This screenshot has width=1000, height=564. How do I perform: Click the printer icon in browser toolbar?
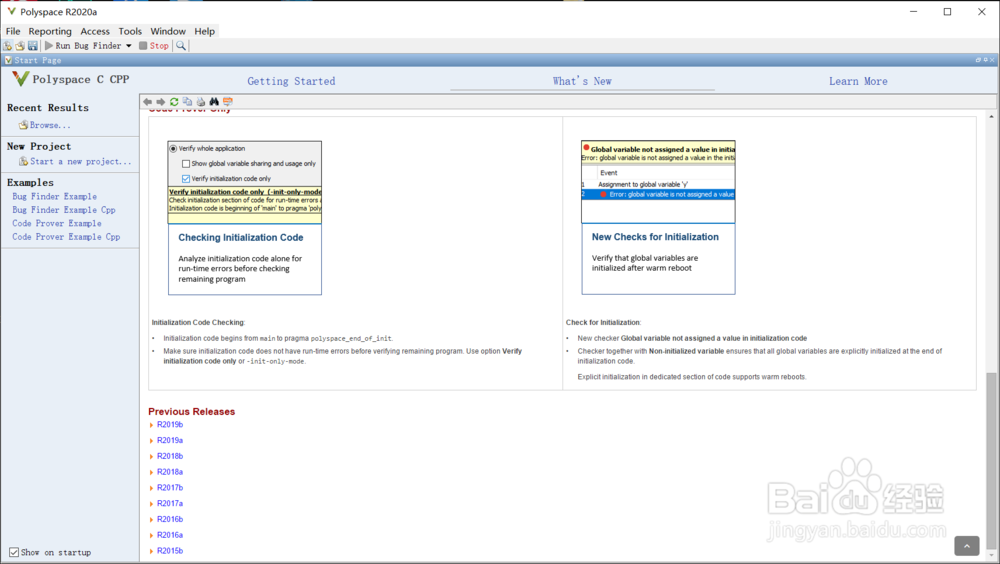tap(201, 101)
